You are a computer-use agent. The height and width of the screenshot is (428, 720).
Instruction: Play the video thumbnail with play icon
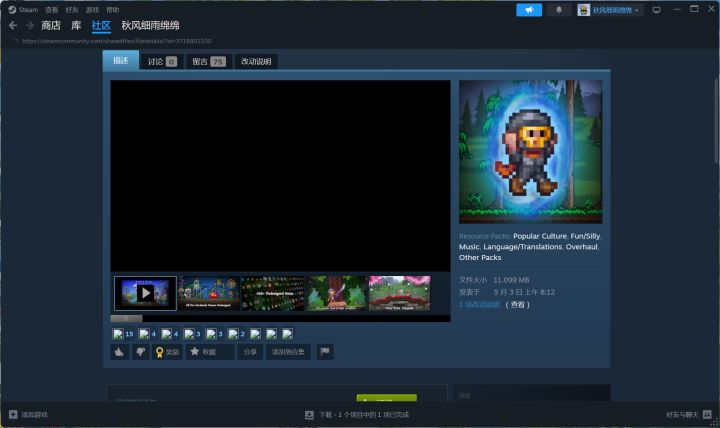tap(146, 293)
